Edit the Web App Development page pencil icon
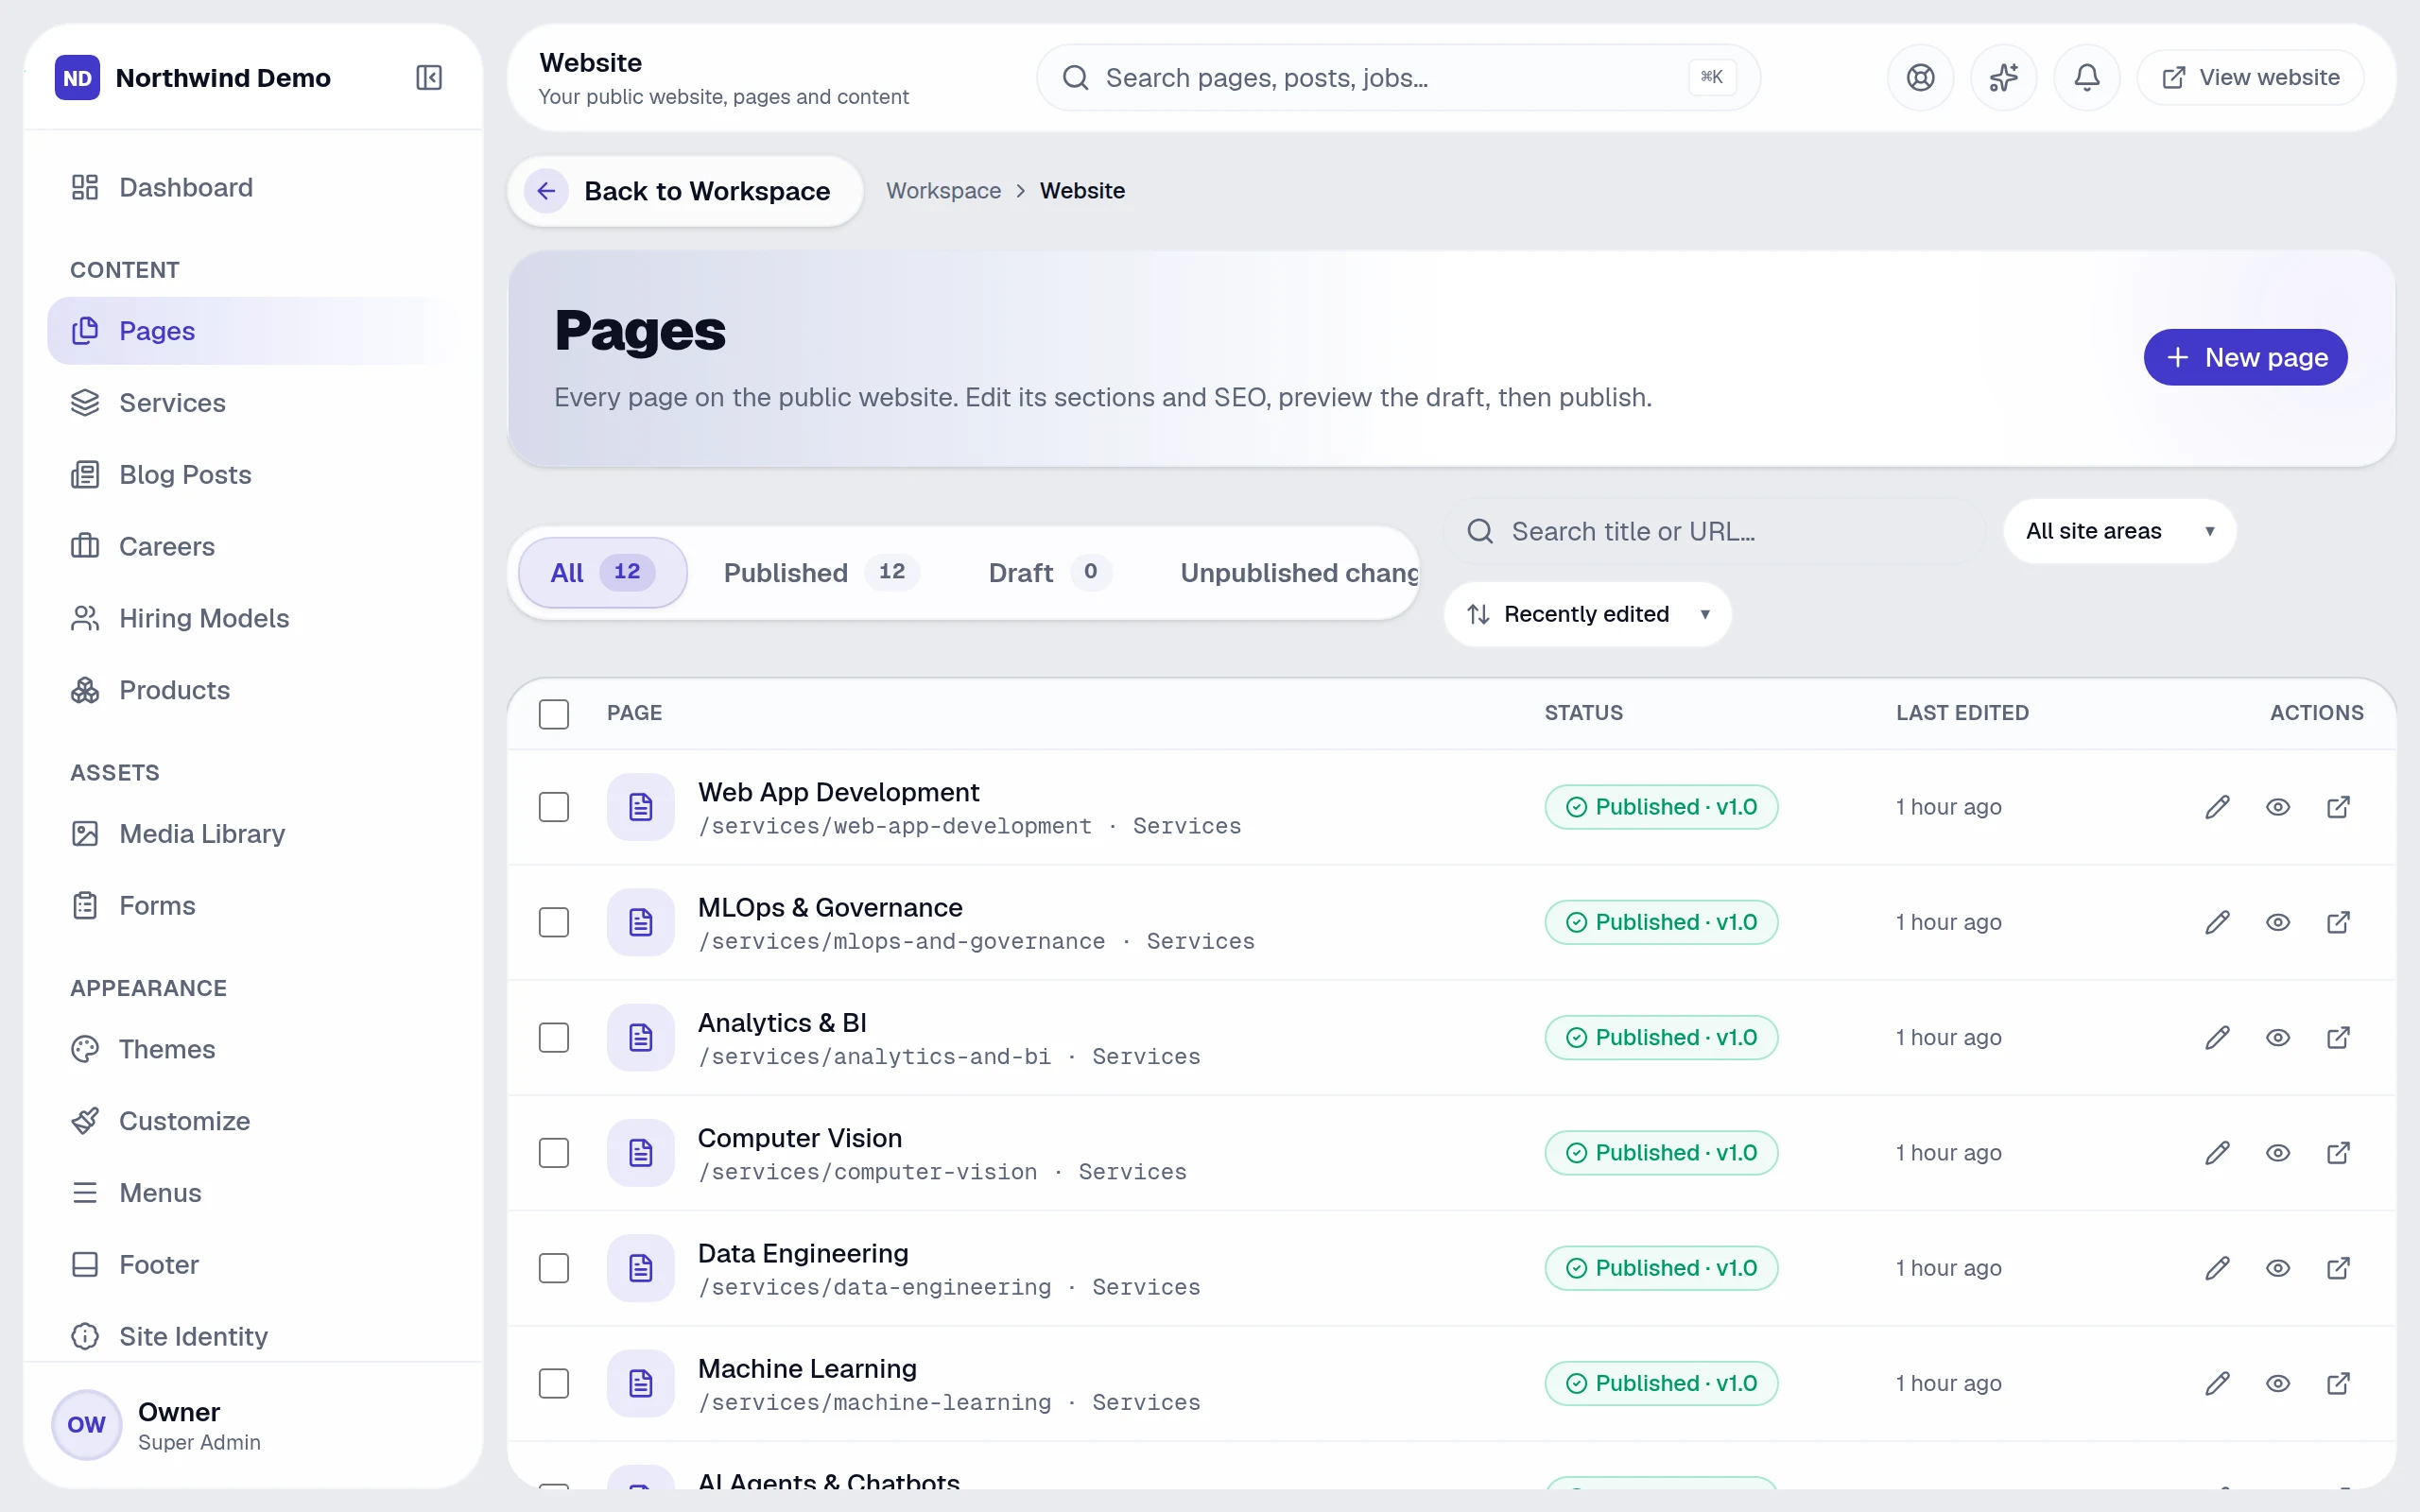 point(2217,807)
